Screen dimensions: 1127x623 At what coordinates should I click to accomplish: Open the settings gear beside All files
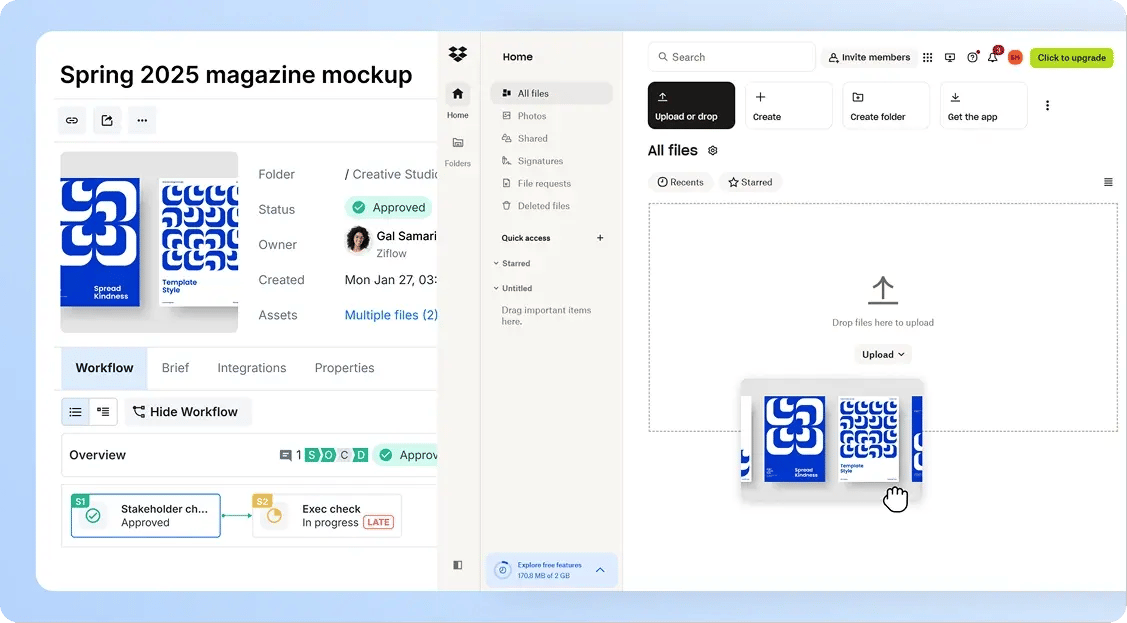[x=712, y=150]
